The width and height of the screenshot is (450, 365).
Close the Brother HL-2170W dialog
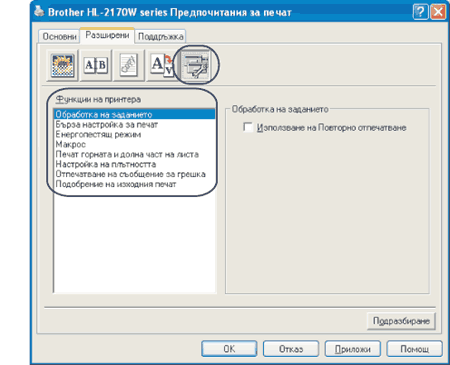(438, 12)
